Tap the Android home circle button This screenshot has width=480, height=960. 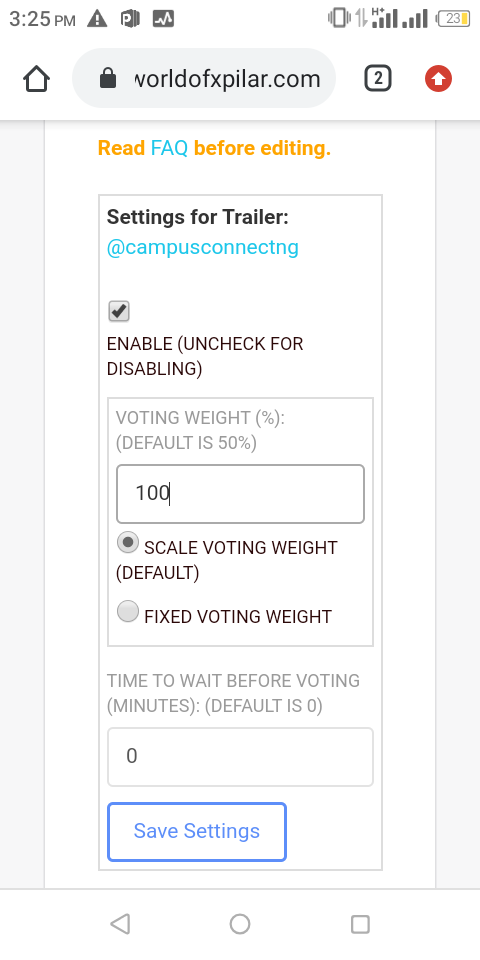click(240, 924)
